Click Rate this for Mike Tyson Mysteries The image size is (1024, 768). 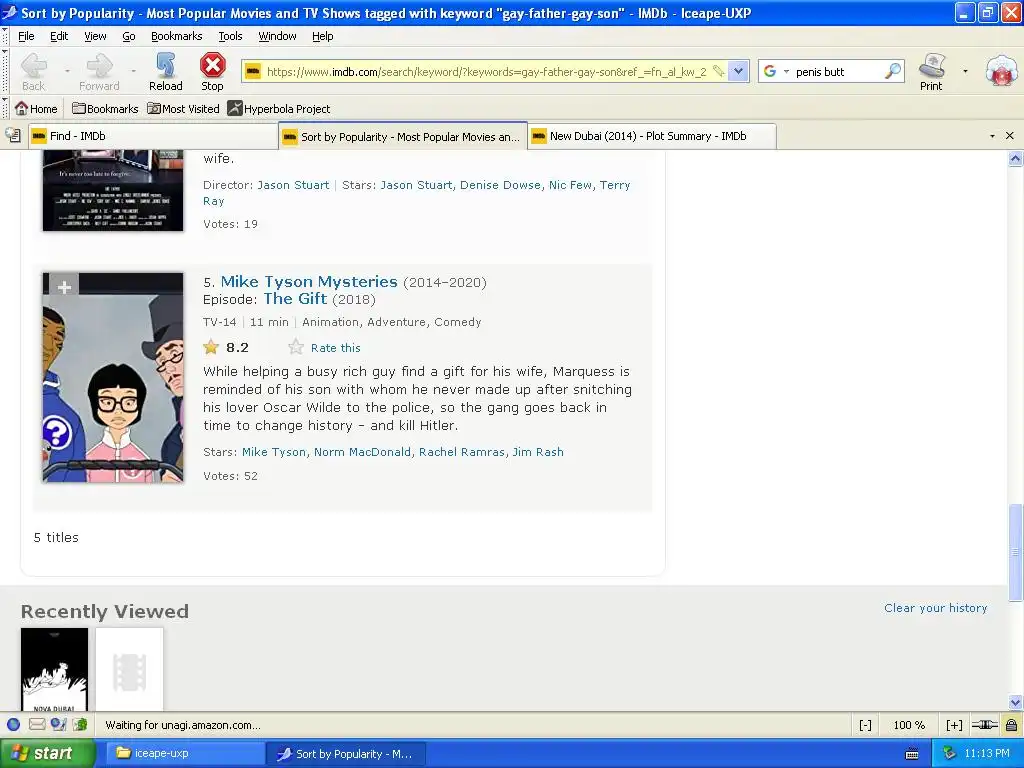(x=335, y=348)
